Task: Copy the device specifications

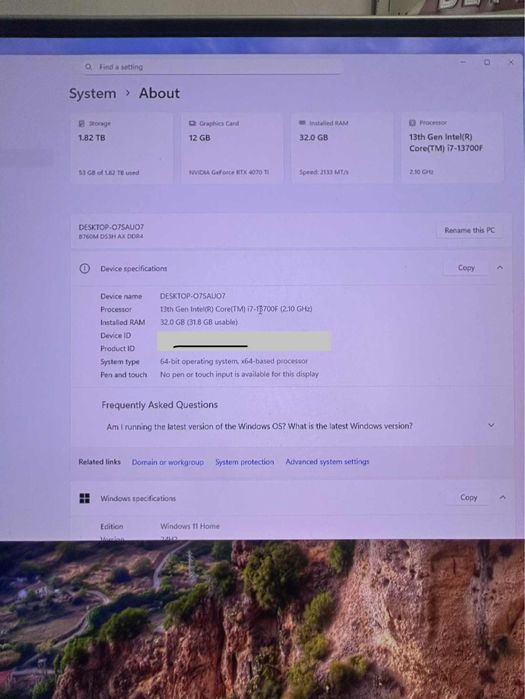Action: coord(466,267)
